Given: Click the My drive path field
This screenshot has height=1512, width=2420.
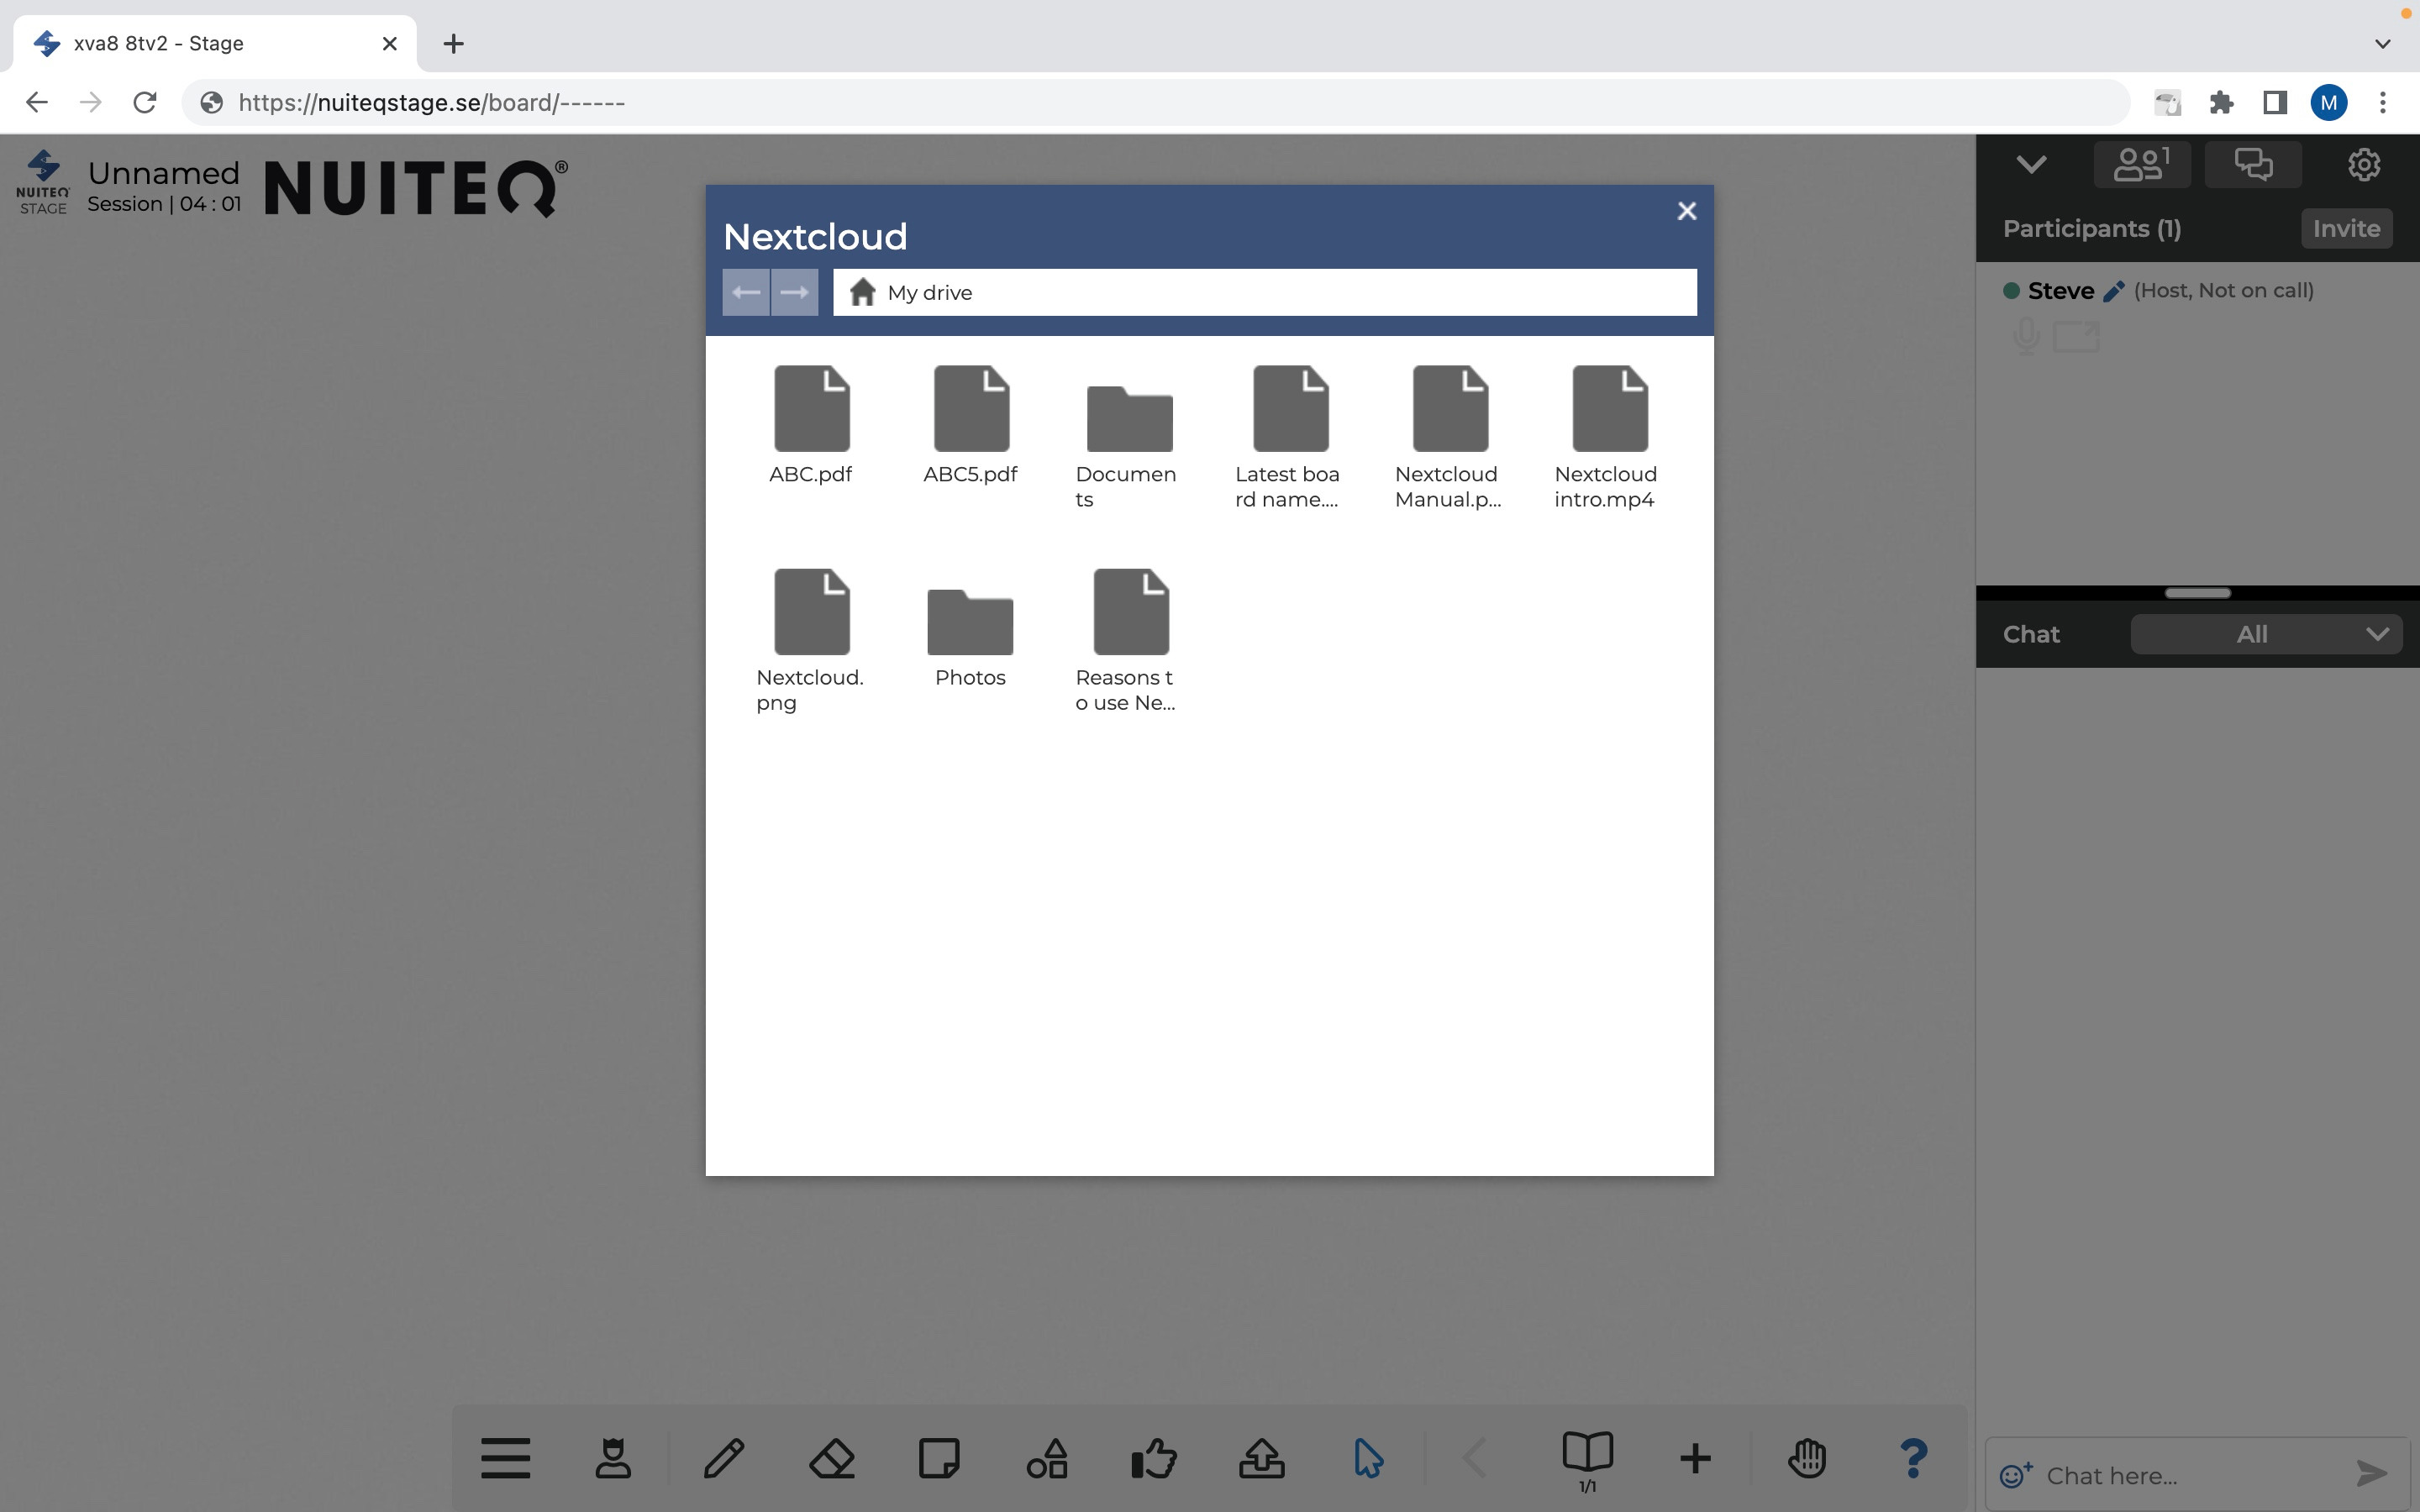Looking at the screenshot, I should (x=1265, y=292).
